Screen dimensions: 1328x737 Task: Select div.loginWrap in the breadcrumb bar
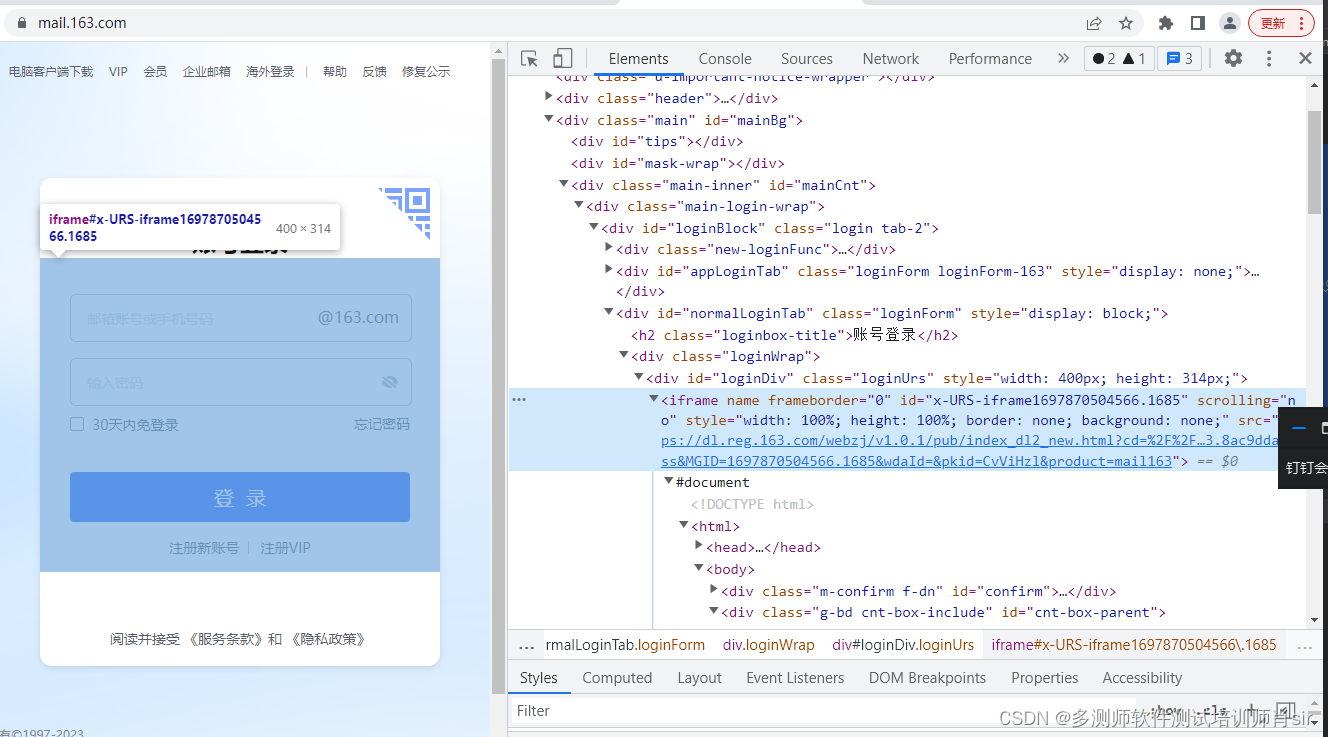[769, 645]
